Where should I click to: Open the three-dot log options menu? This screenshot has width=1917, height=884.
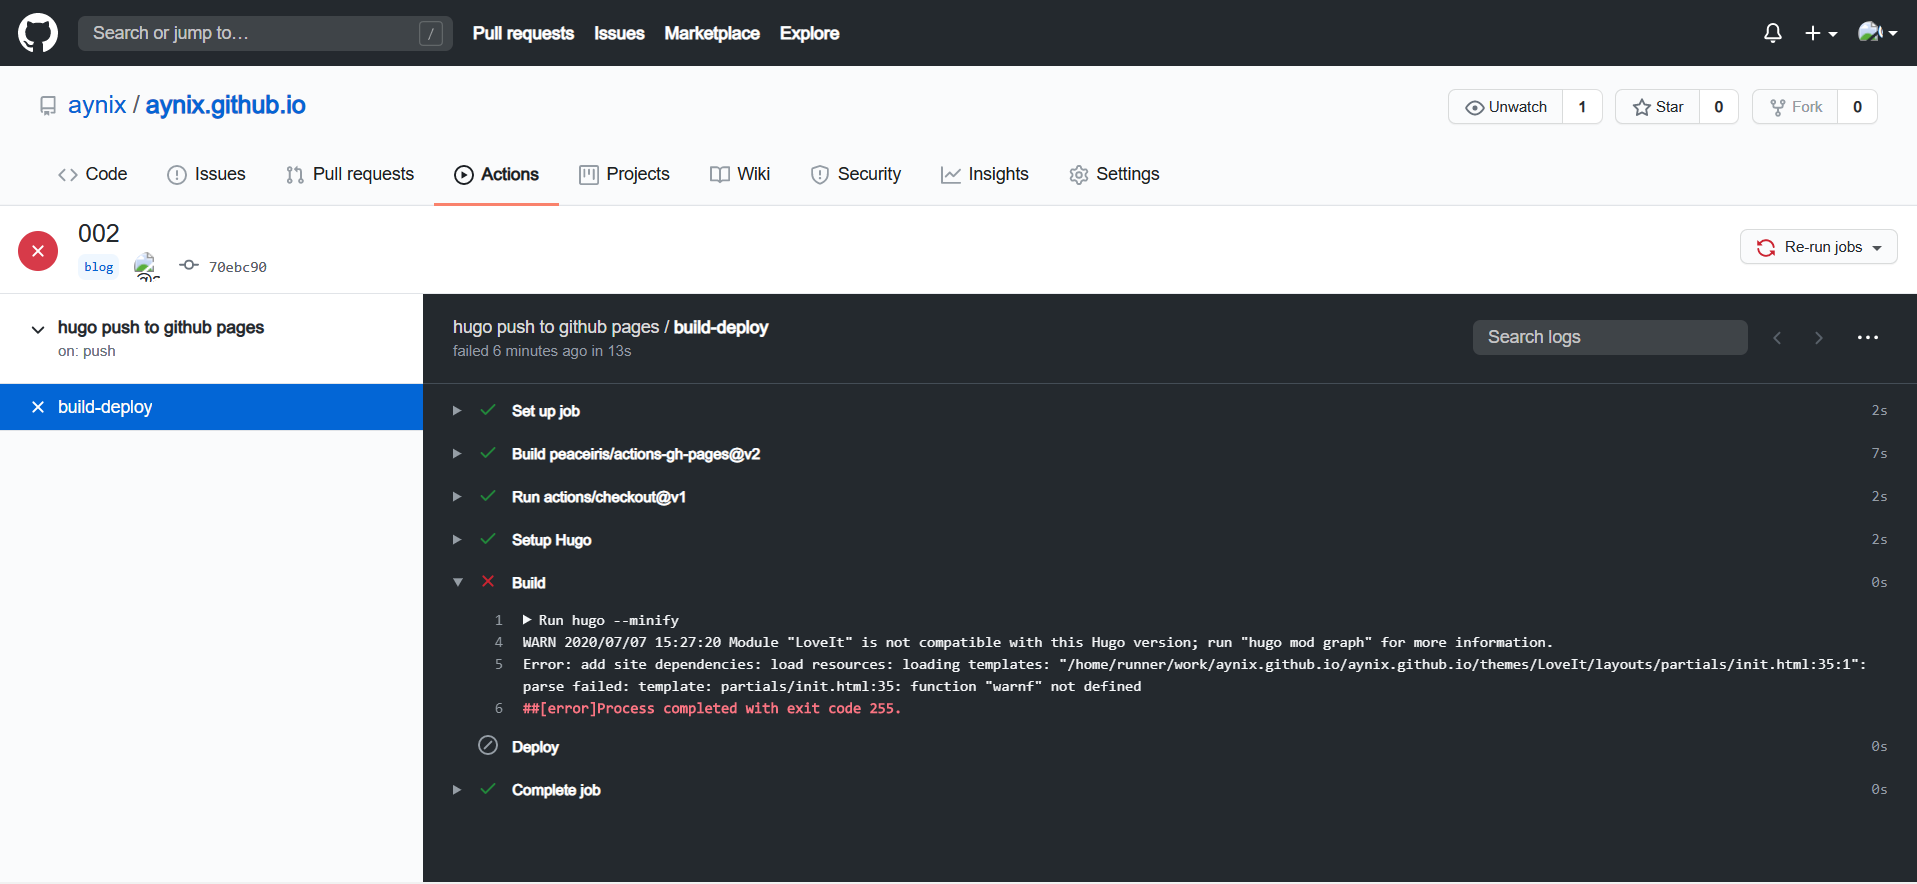click(x=1867, y=338)
